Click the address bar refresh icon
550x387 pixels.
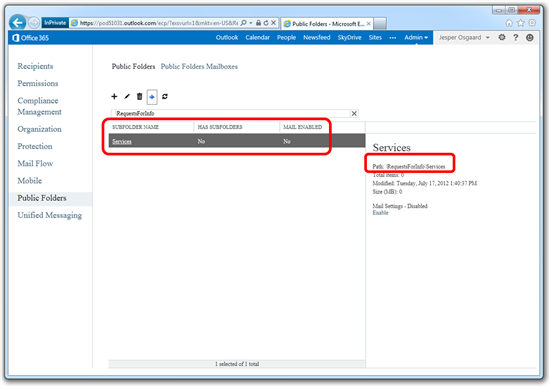(x=266, y=23)
